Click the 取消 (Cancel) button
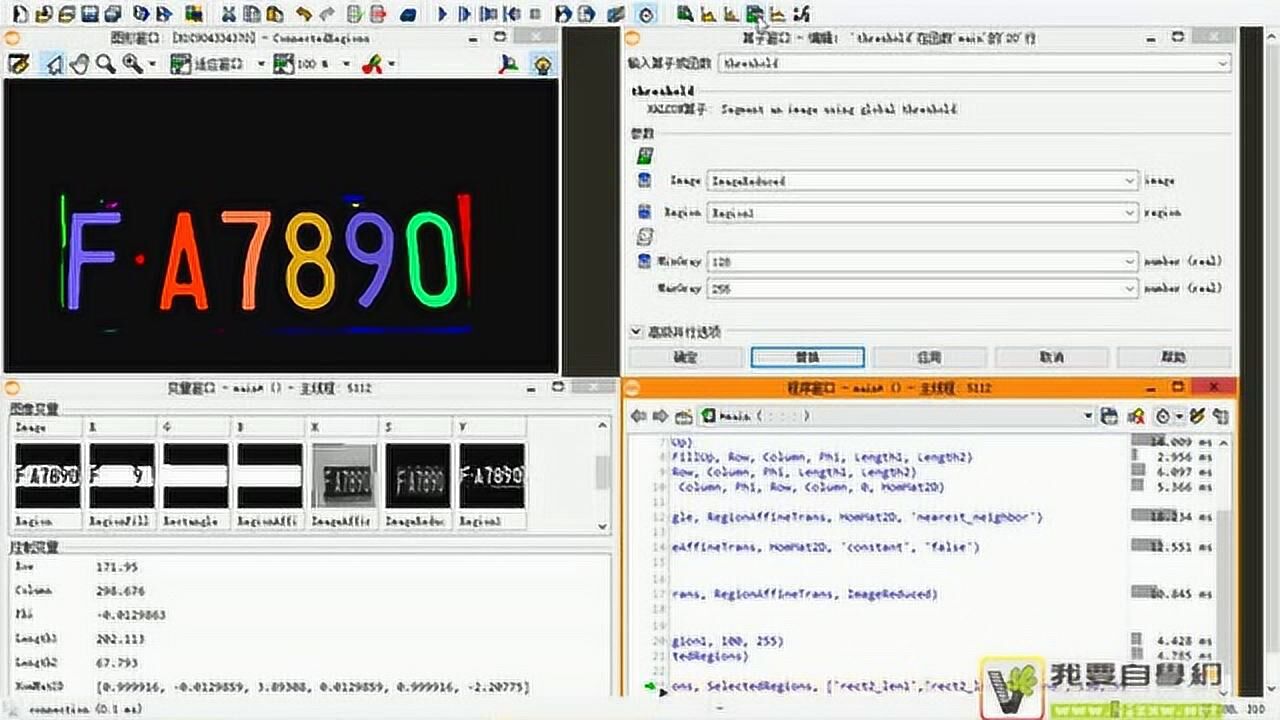 1051,357
